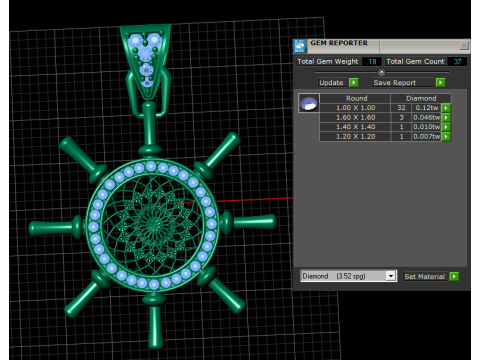Screen dimensions: 480x360
Task: Click the Total Gem Count value 37
Action: pos(457,62)
